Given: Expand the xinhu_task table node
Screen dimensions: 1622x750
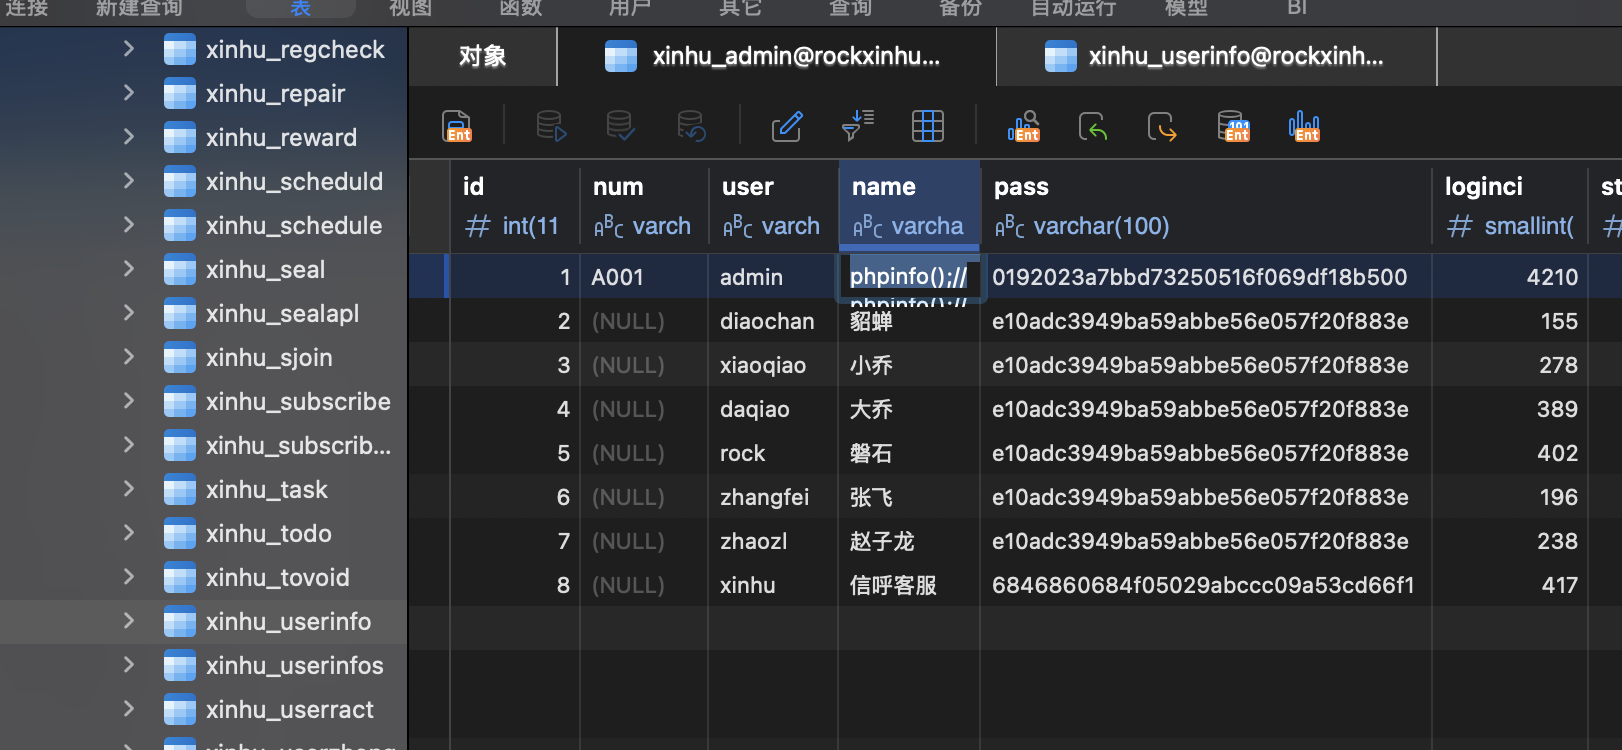Looking at the screenshot, I should 128,489.
